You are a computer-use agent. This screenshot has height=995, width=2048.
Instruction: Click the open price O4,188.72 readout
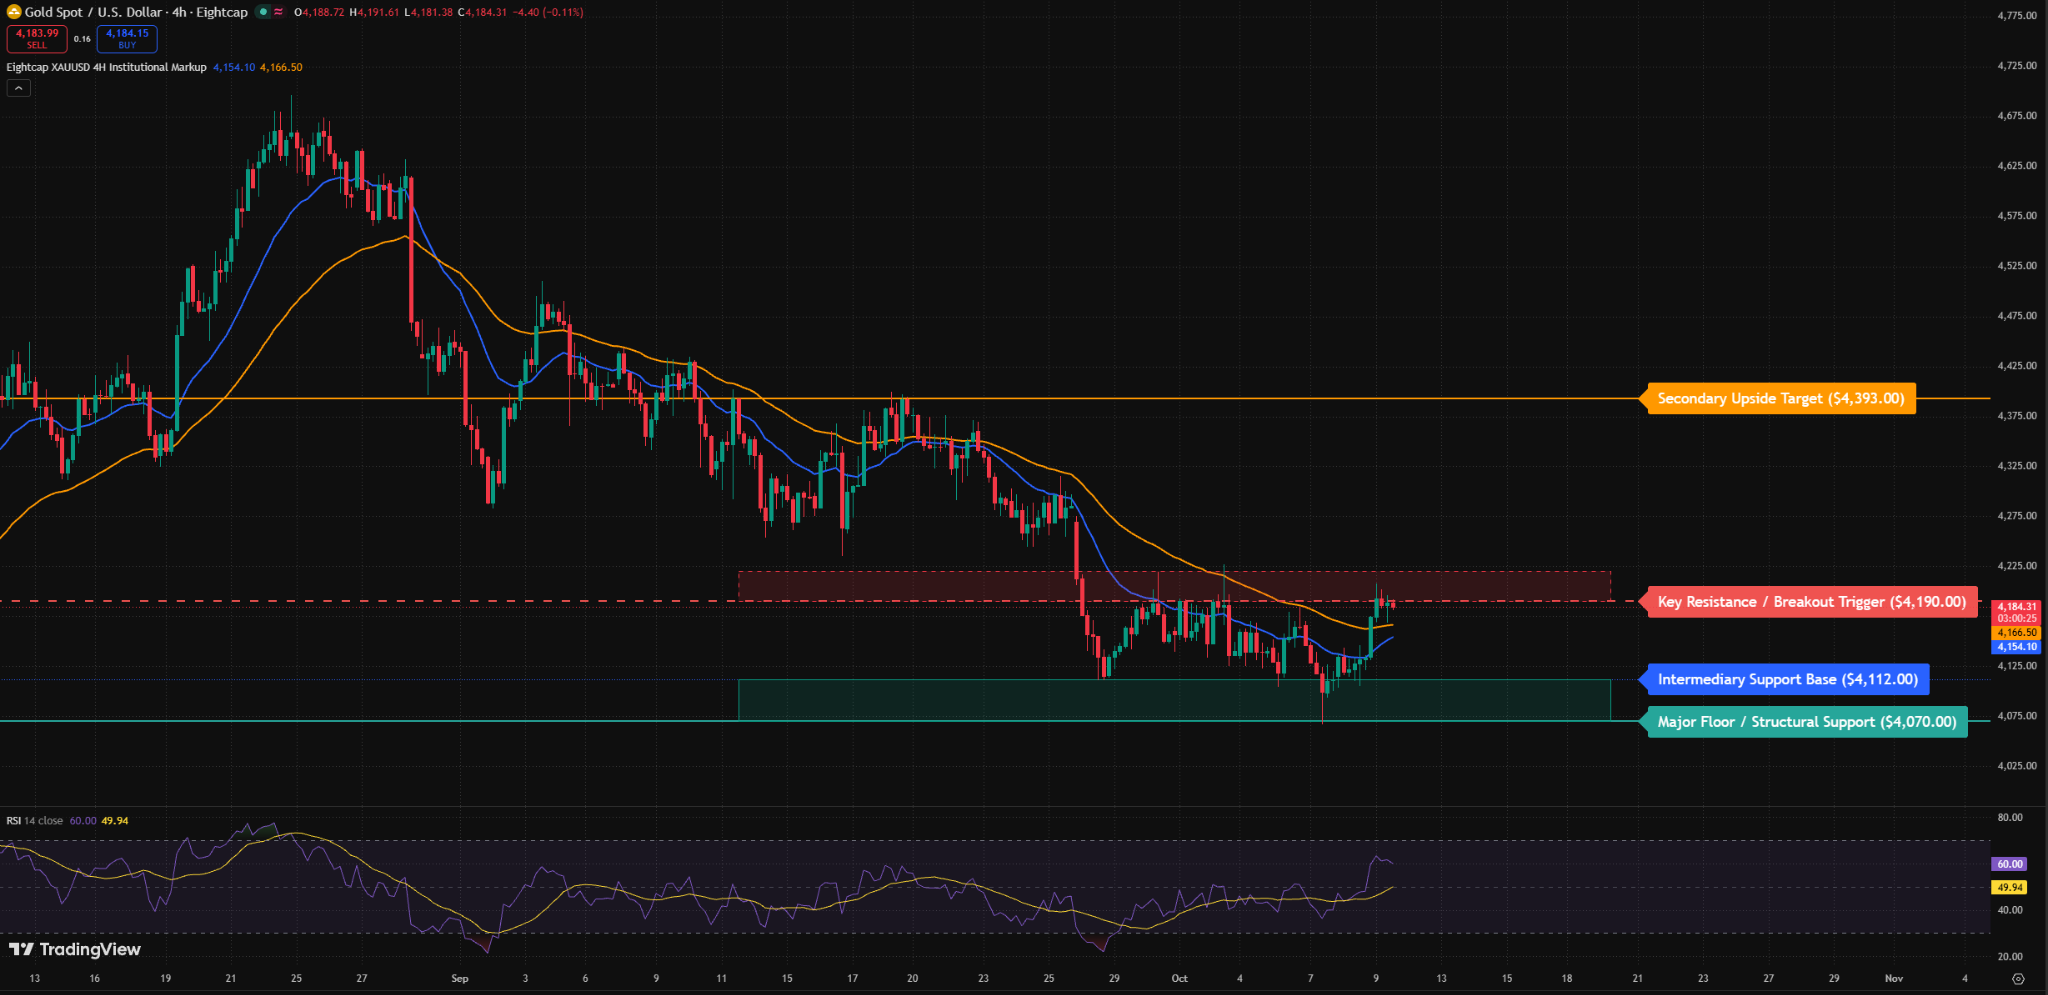(319, 12)
